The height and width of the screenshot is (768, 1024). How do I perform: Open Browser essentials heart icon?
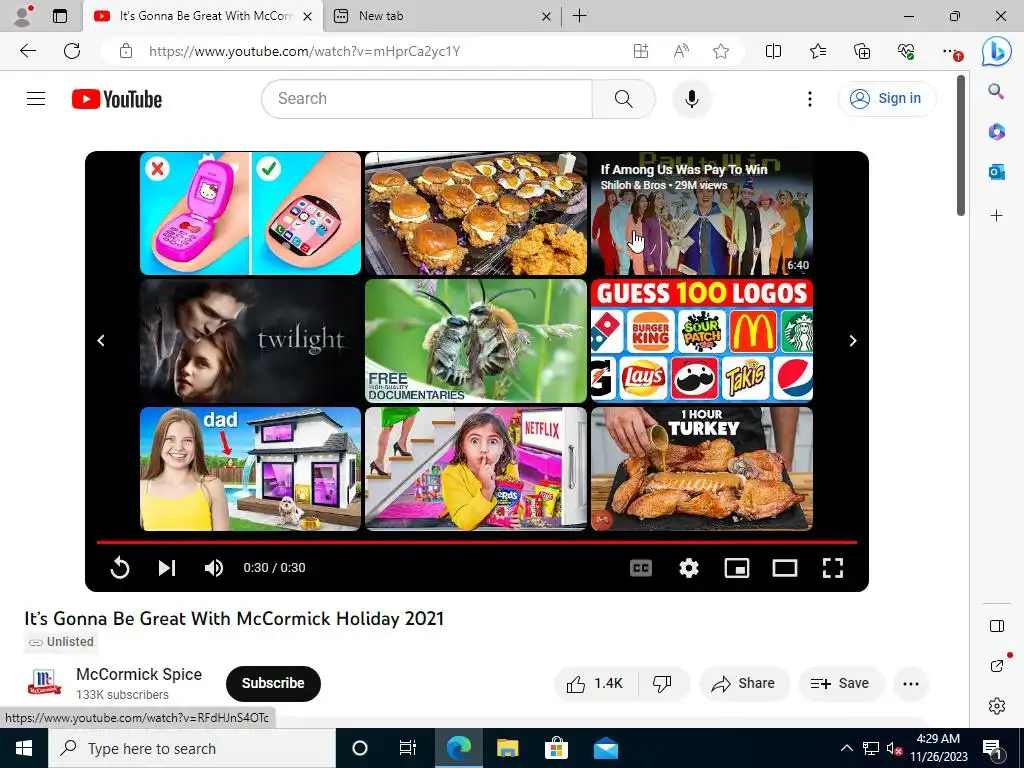pos(906,51)
